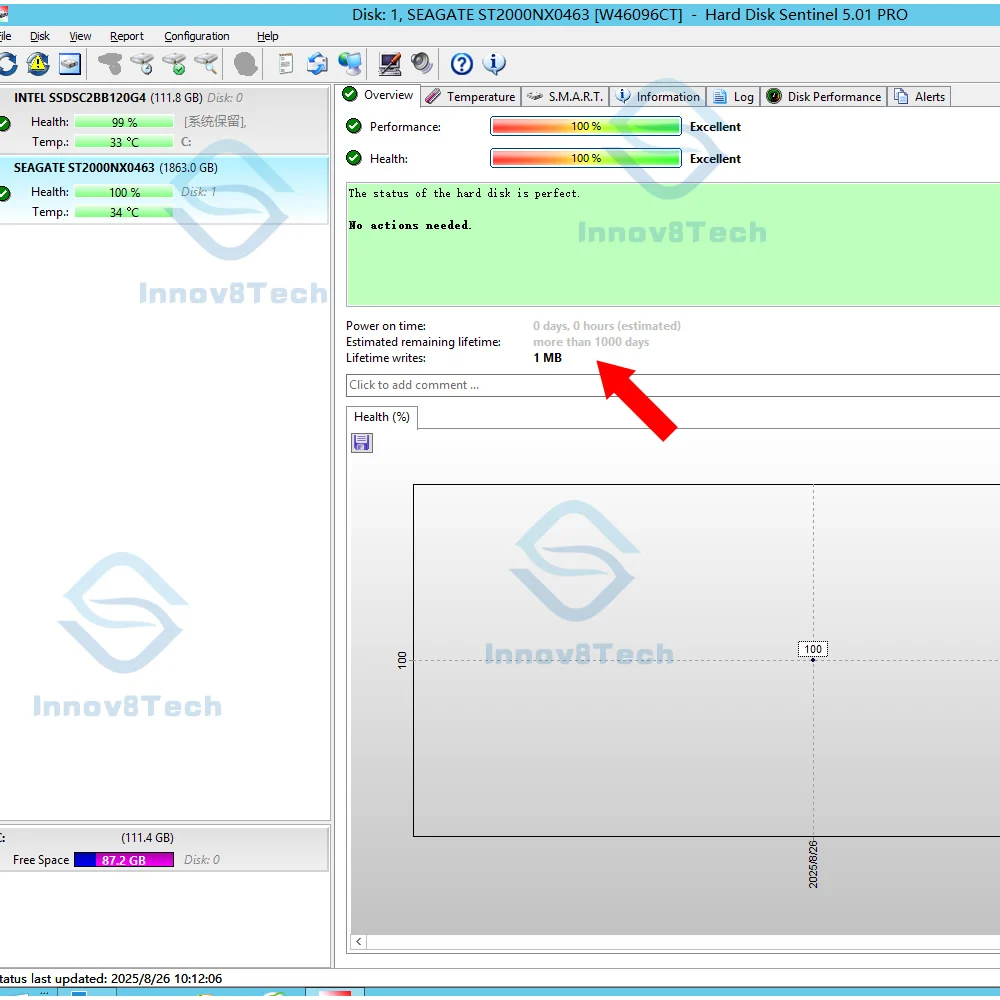
Task: Click 'Excellent' next to Performance bar
Action: click(715, 126)
